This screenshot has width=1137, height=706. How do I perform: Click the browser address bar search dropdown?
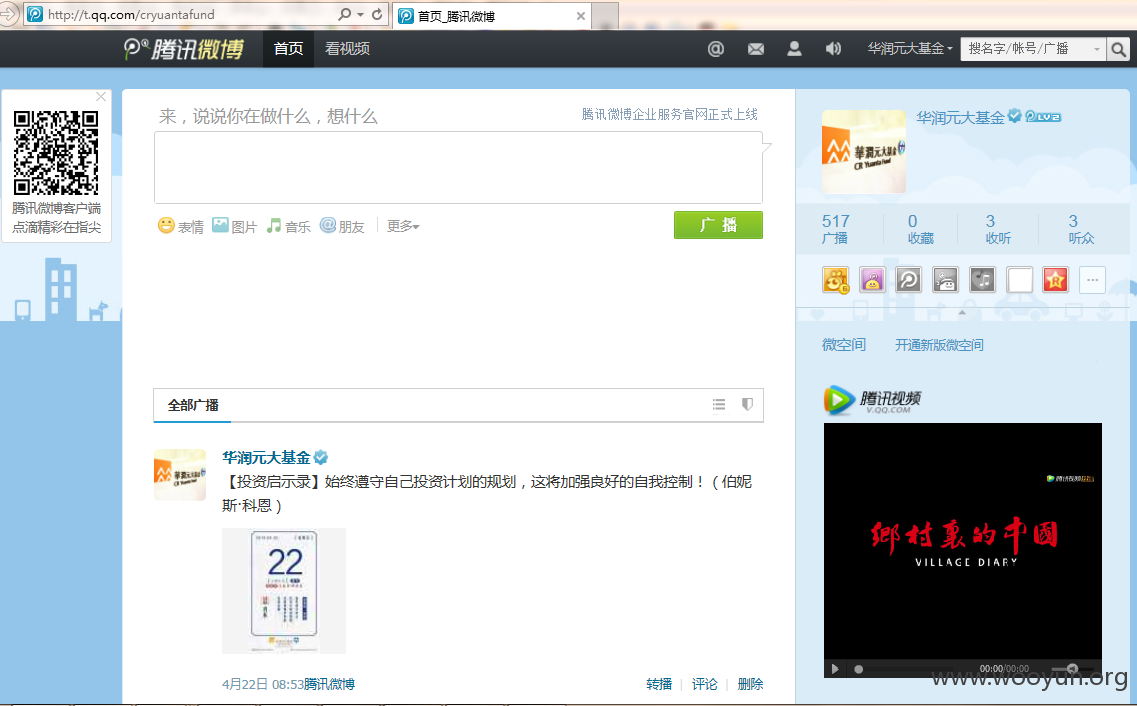(360, 14)
